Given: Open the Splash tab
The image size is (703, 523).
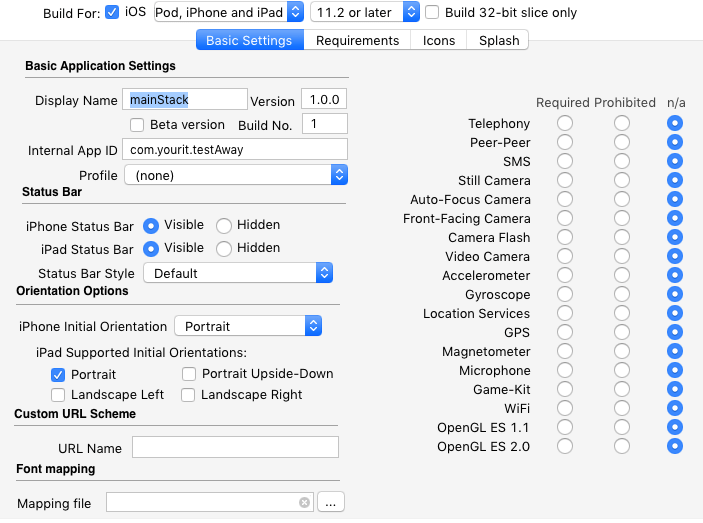Looking at the screenshot, I should (499, 41).
